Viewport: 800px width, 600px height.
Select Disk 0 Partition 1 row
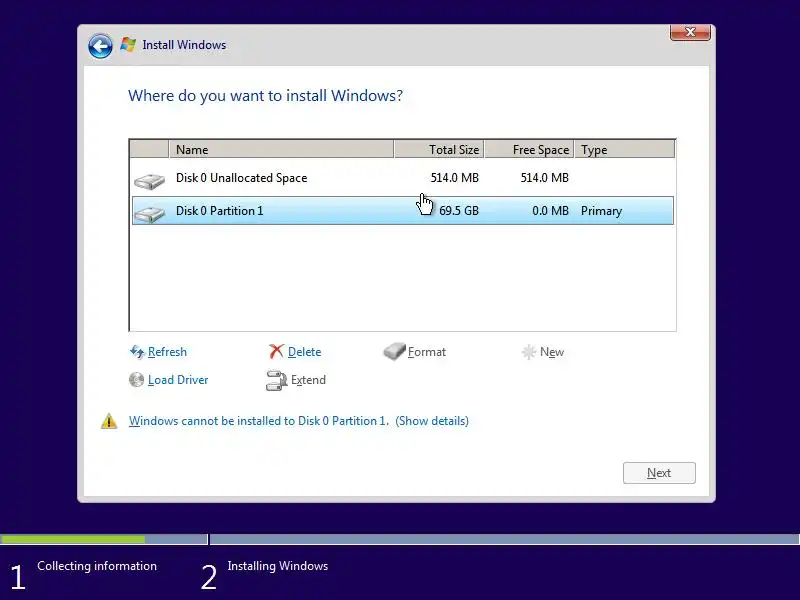(403, 211)
